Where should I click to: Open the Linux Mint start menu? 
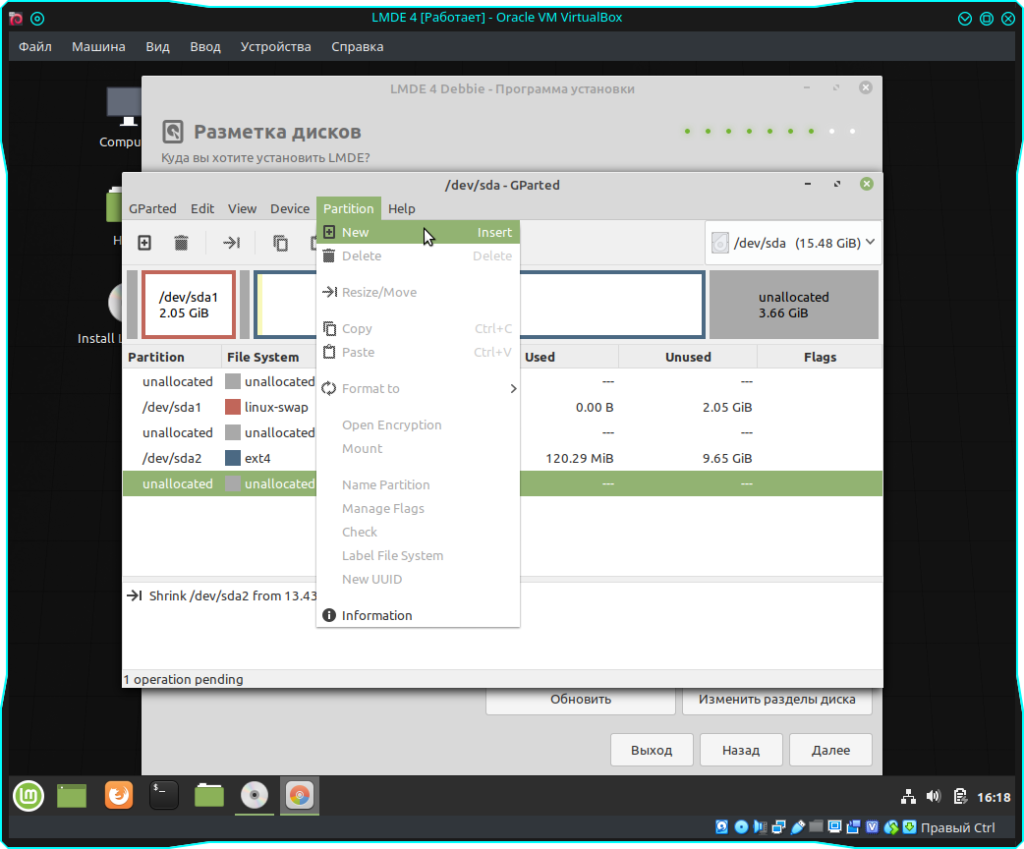coord(28,796)
